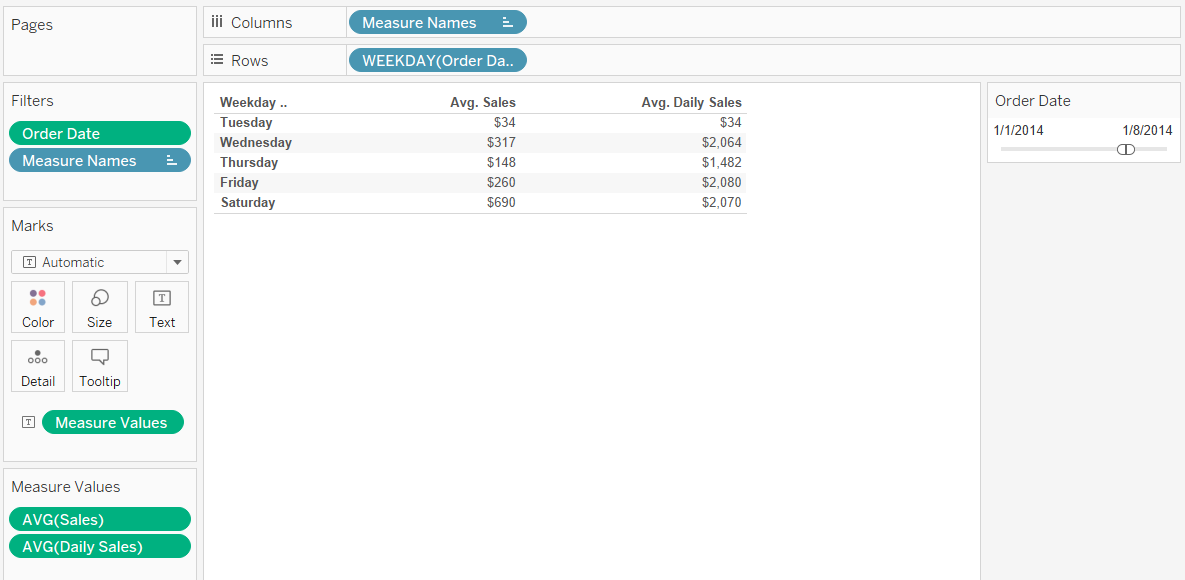
Task: Select the Saturday row label
Action: pyautogui.click(x=248, y=203)
